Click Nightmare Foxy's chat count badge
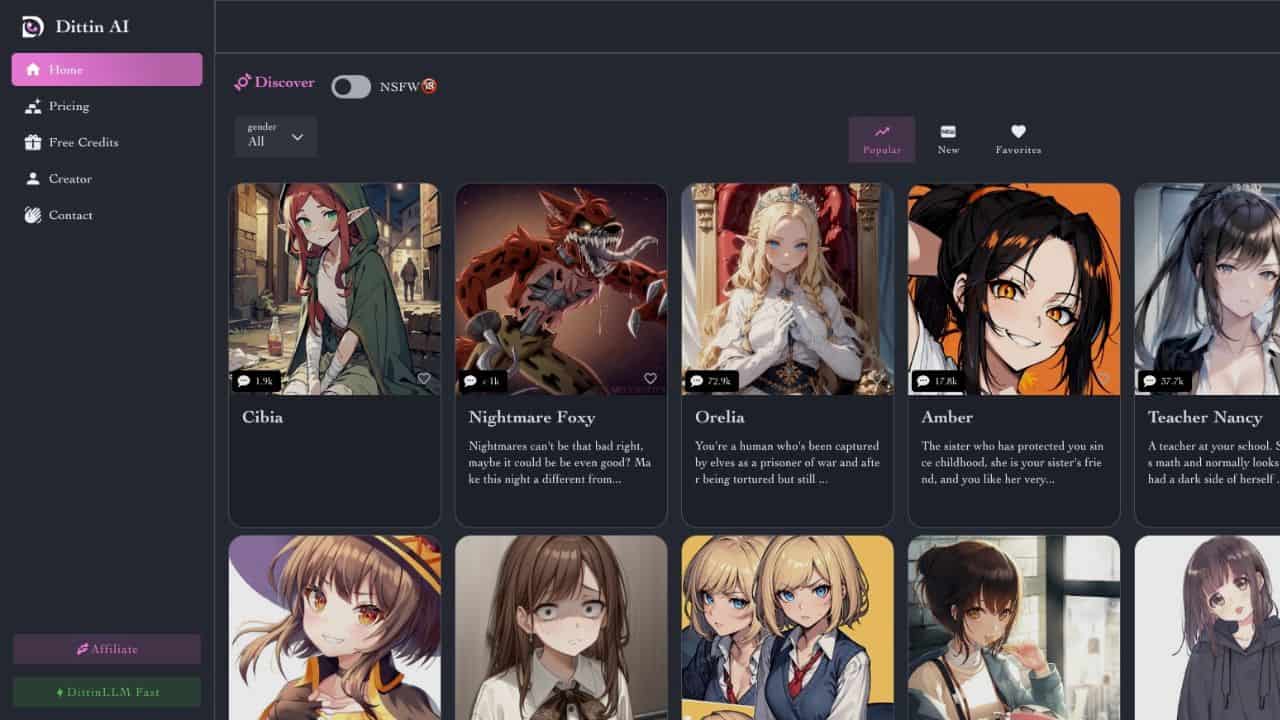The width and height of the screenshot is (1280, 720). pos(483,381)
